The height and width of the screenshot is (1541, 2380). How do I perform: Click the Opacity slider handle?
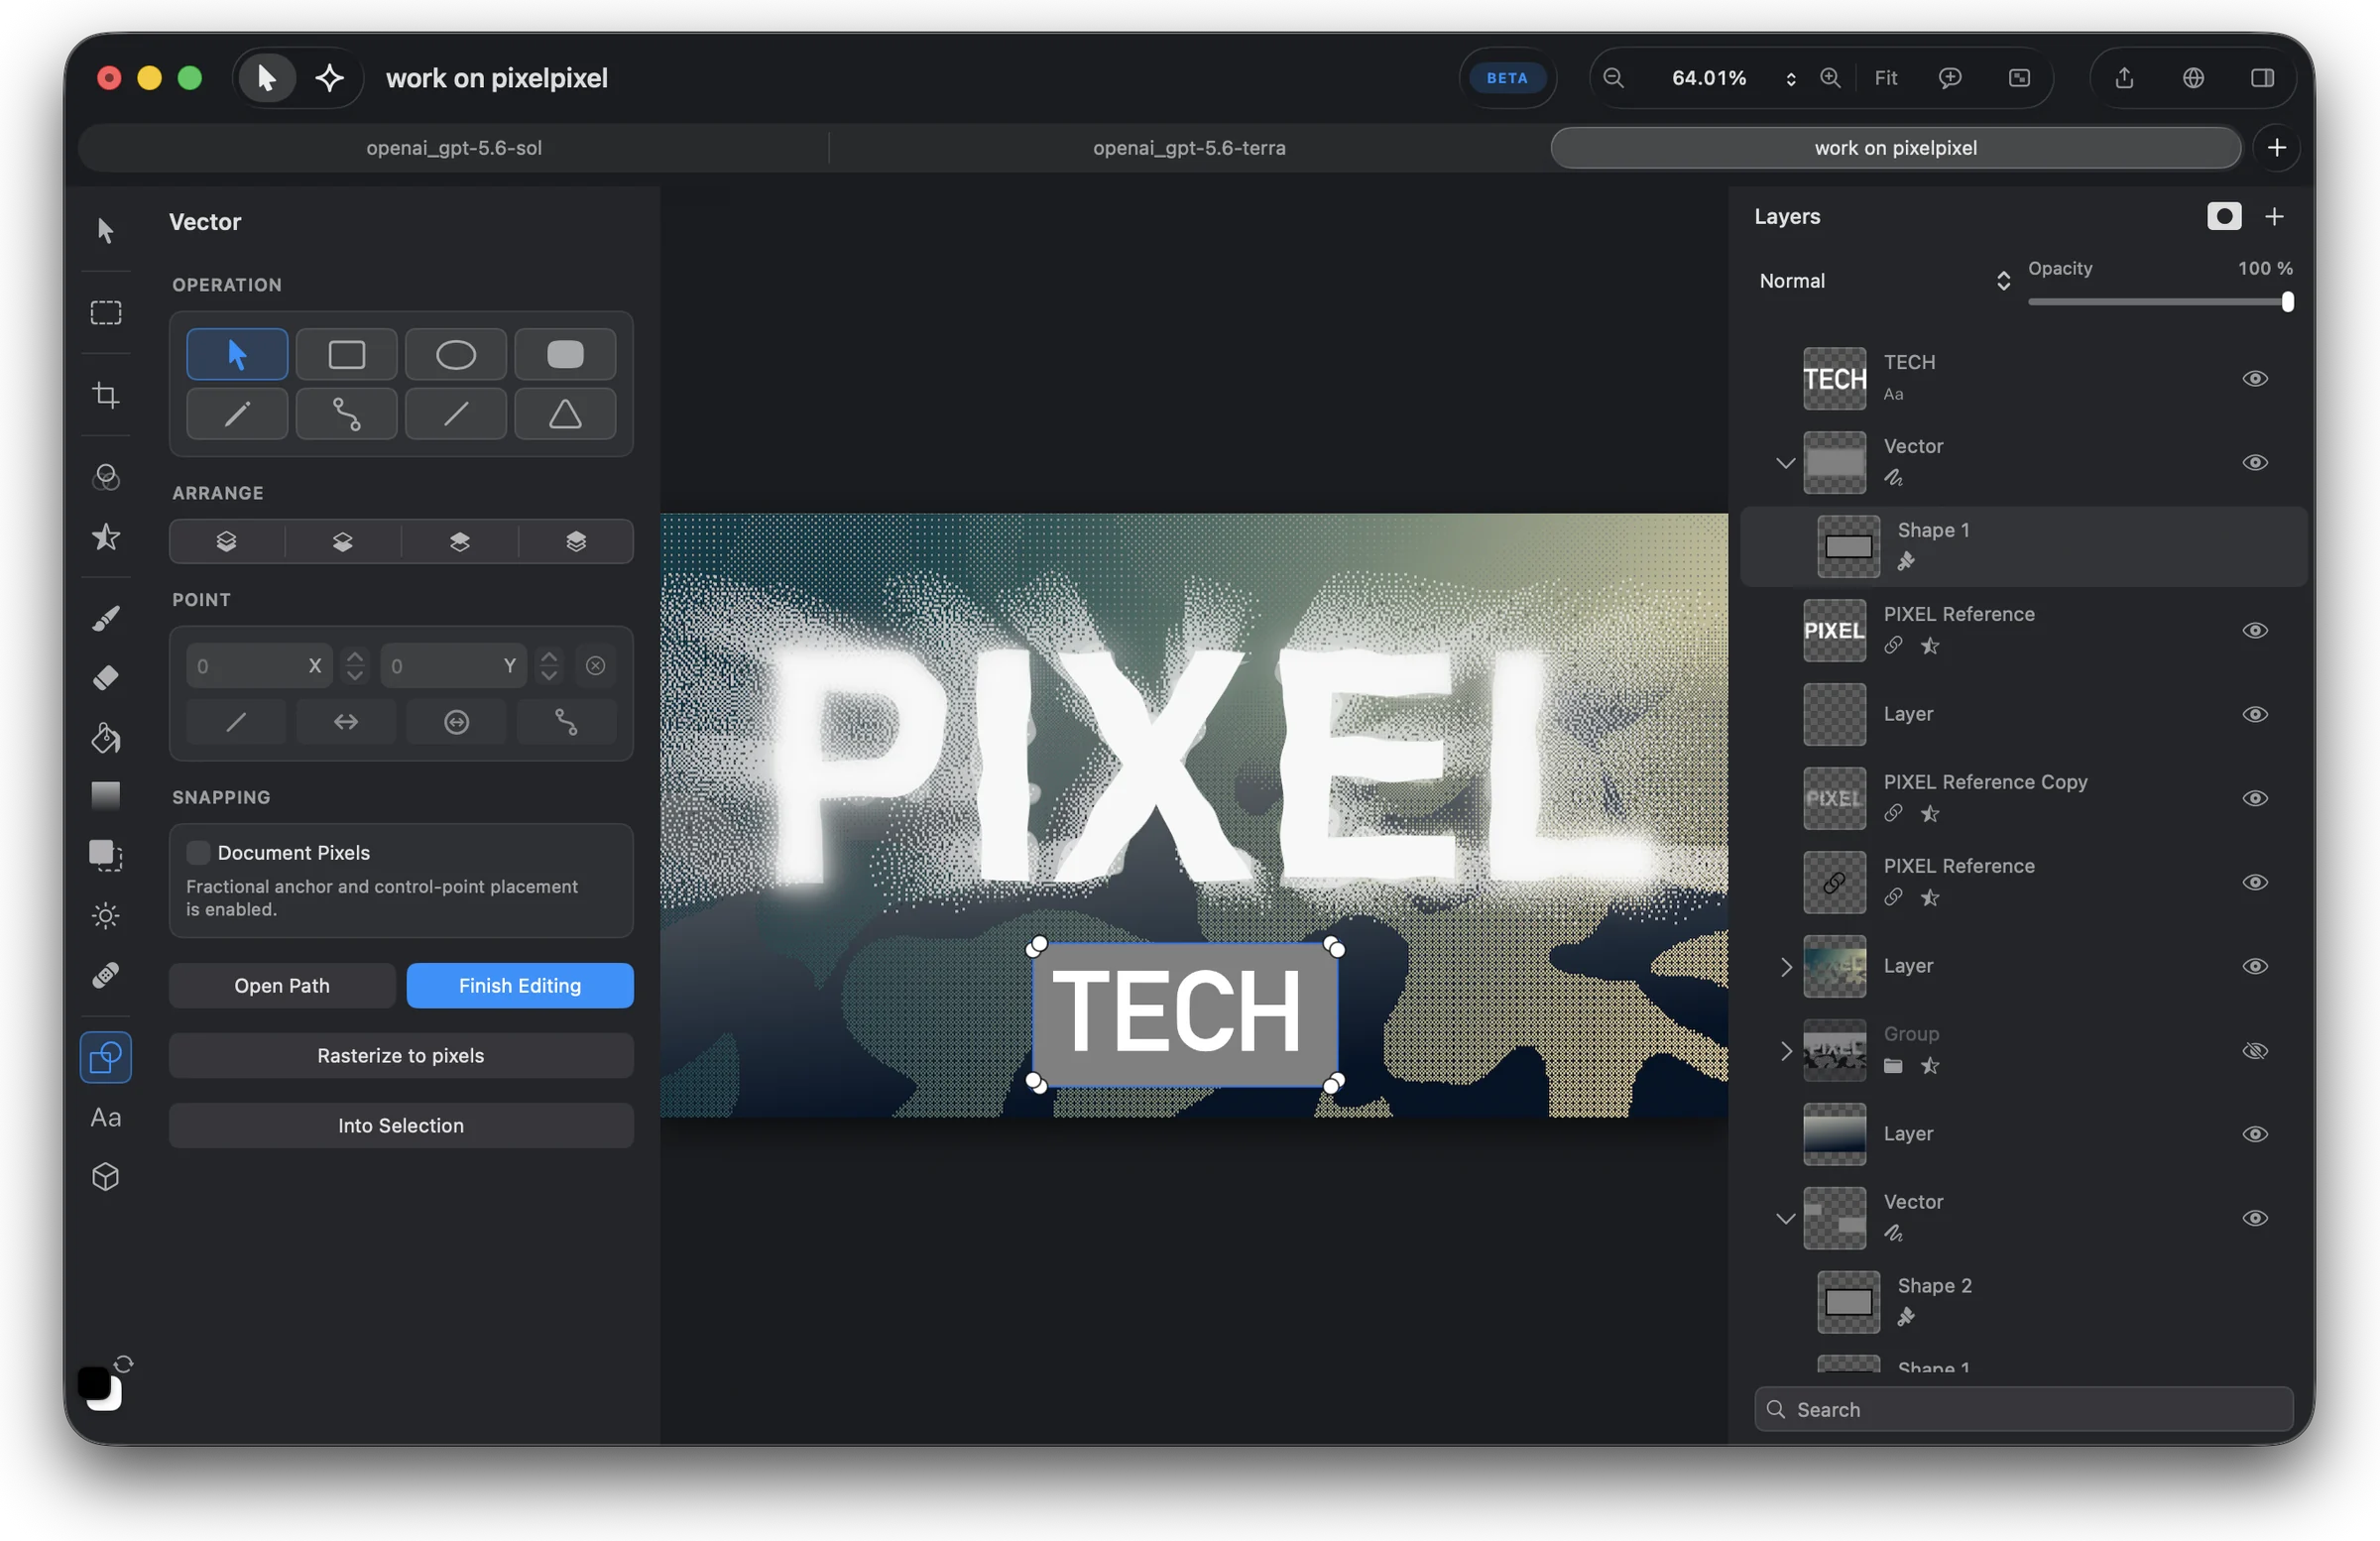[x=2287, y=302]
